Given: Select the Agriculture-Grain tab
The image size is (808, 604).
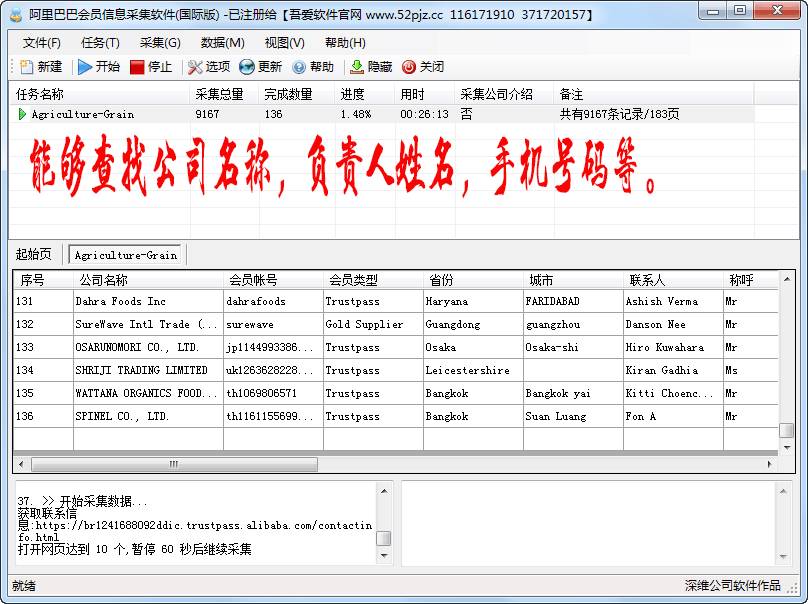Looking at the screenshot, I should tap(126, 255).
